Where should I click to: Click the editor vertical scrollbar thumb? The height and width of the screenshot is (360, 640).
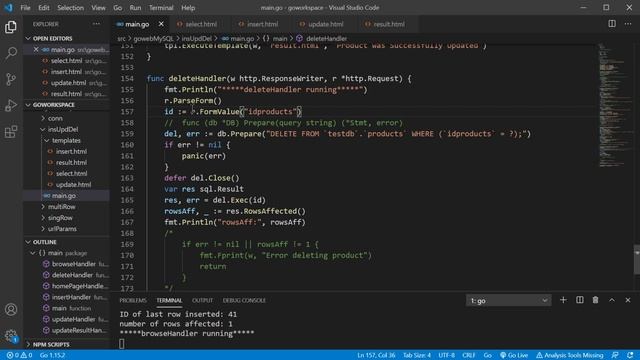point(637,260)
